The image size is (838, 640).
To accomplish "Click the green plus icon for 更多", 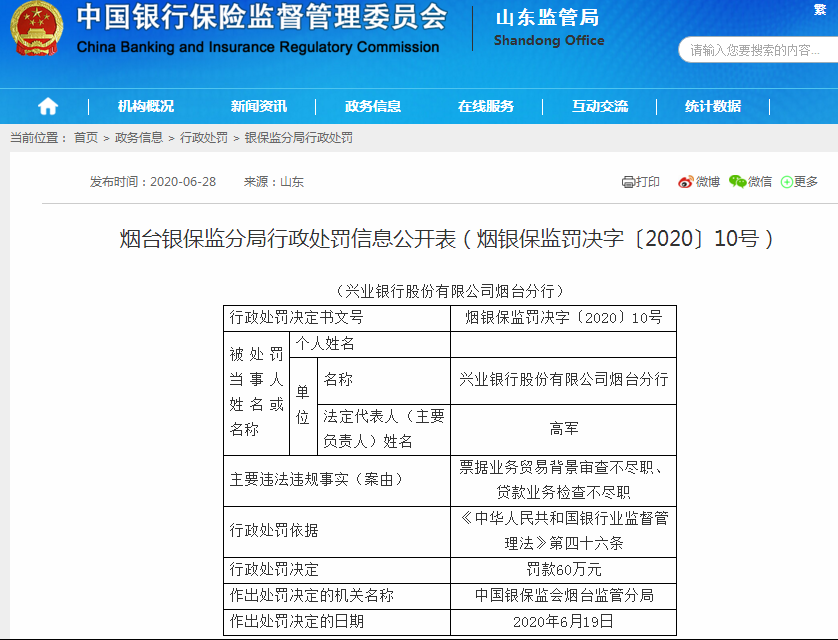I will (787, 182).
